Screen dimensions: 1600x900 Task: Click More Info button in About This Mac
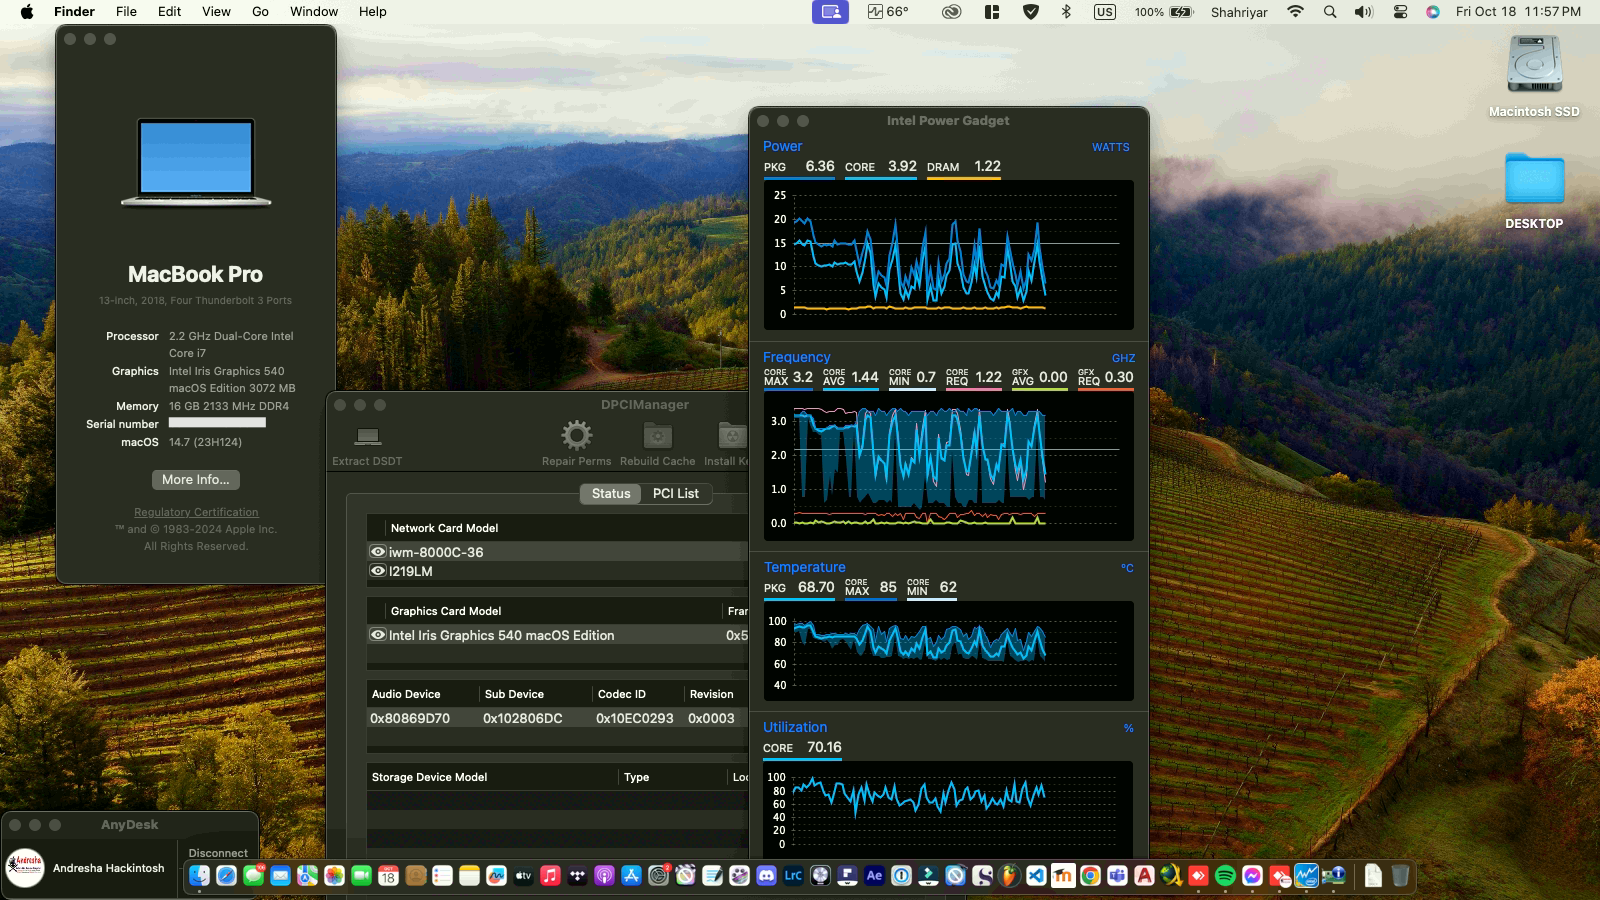196,480
